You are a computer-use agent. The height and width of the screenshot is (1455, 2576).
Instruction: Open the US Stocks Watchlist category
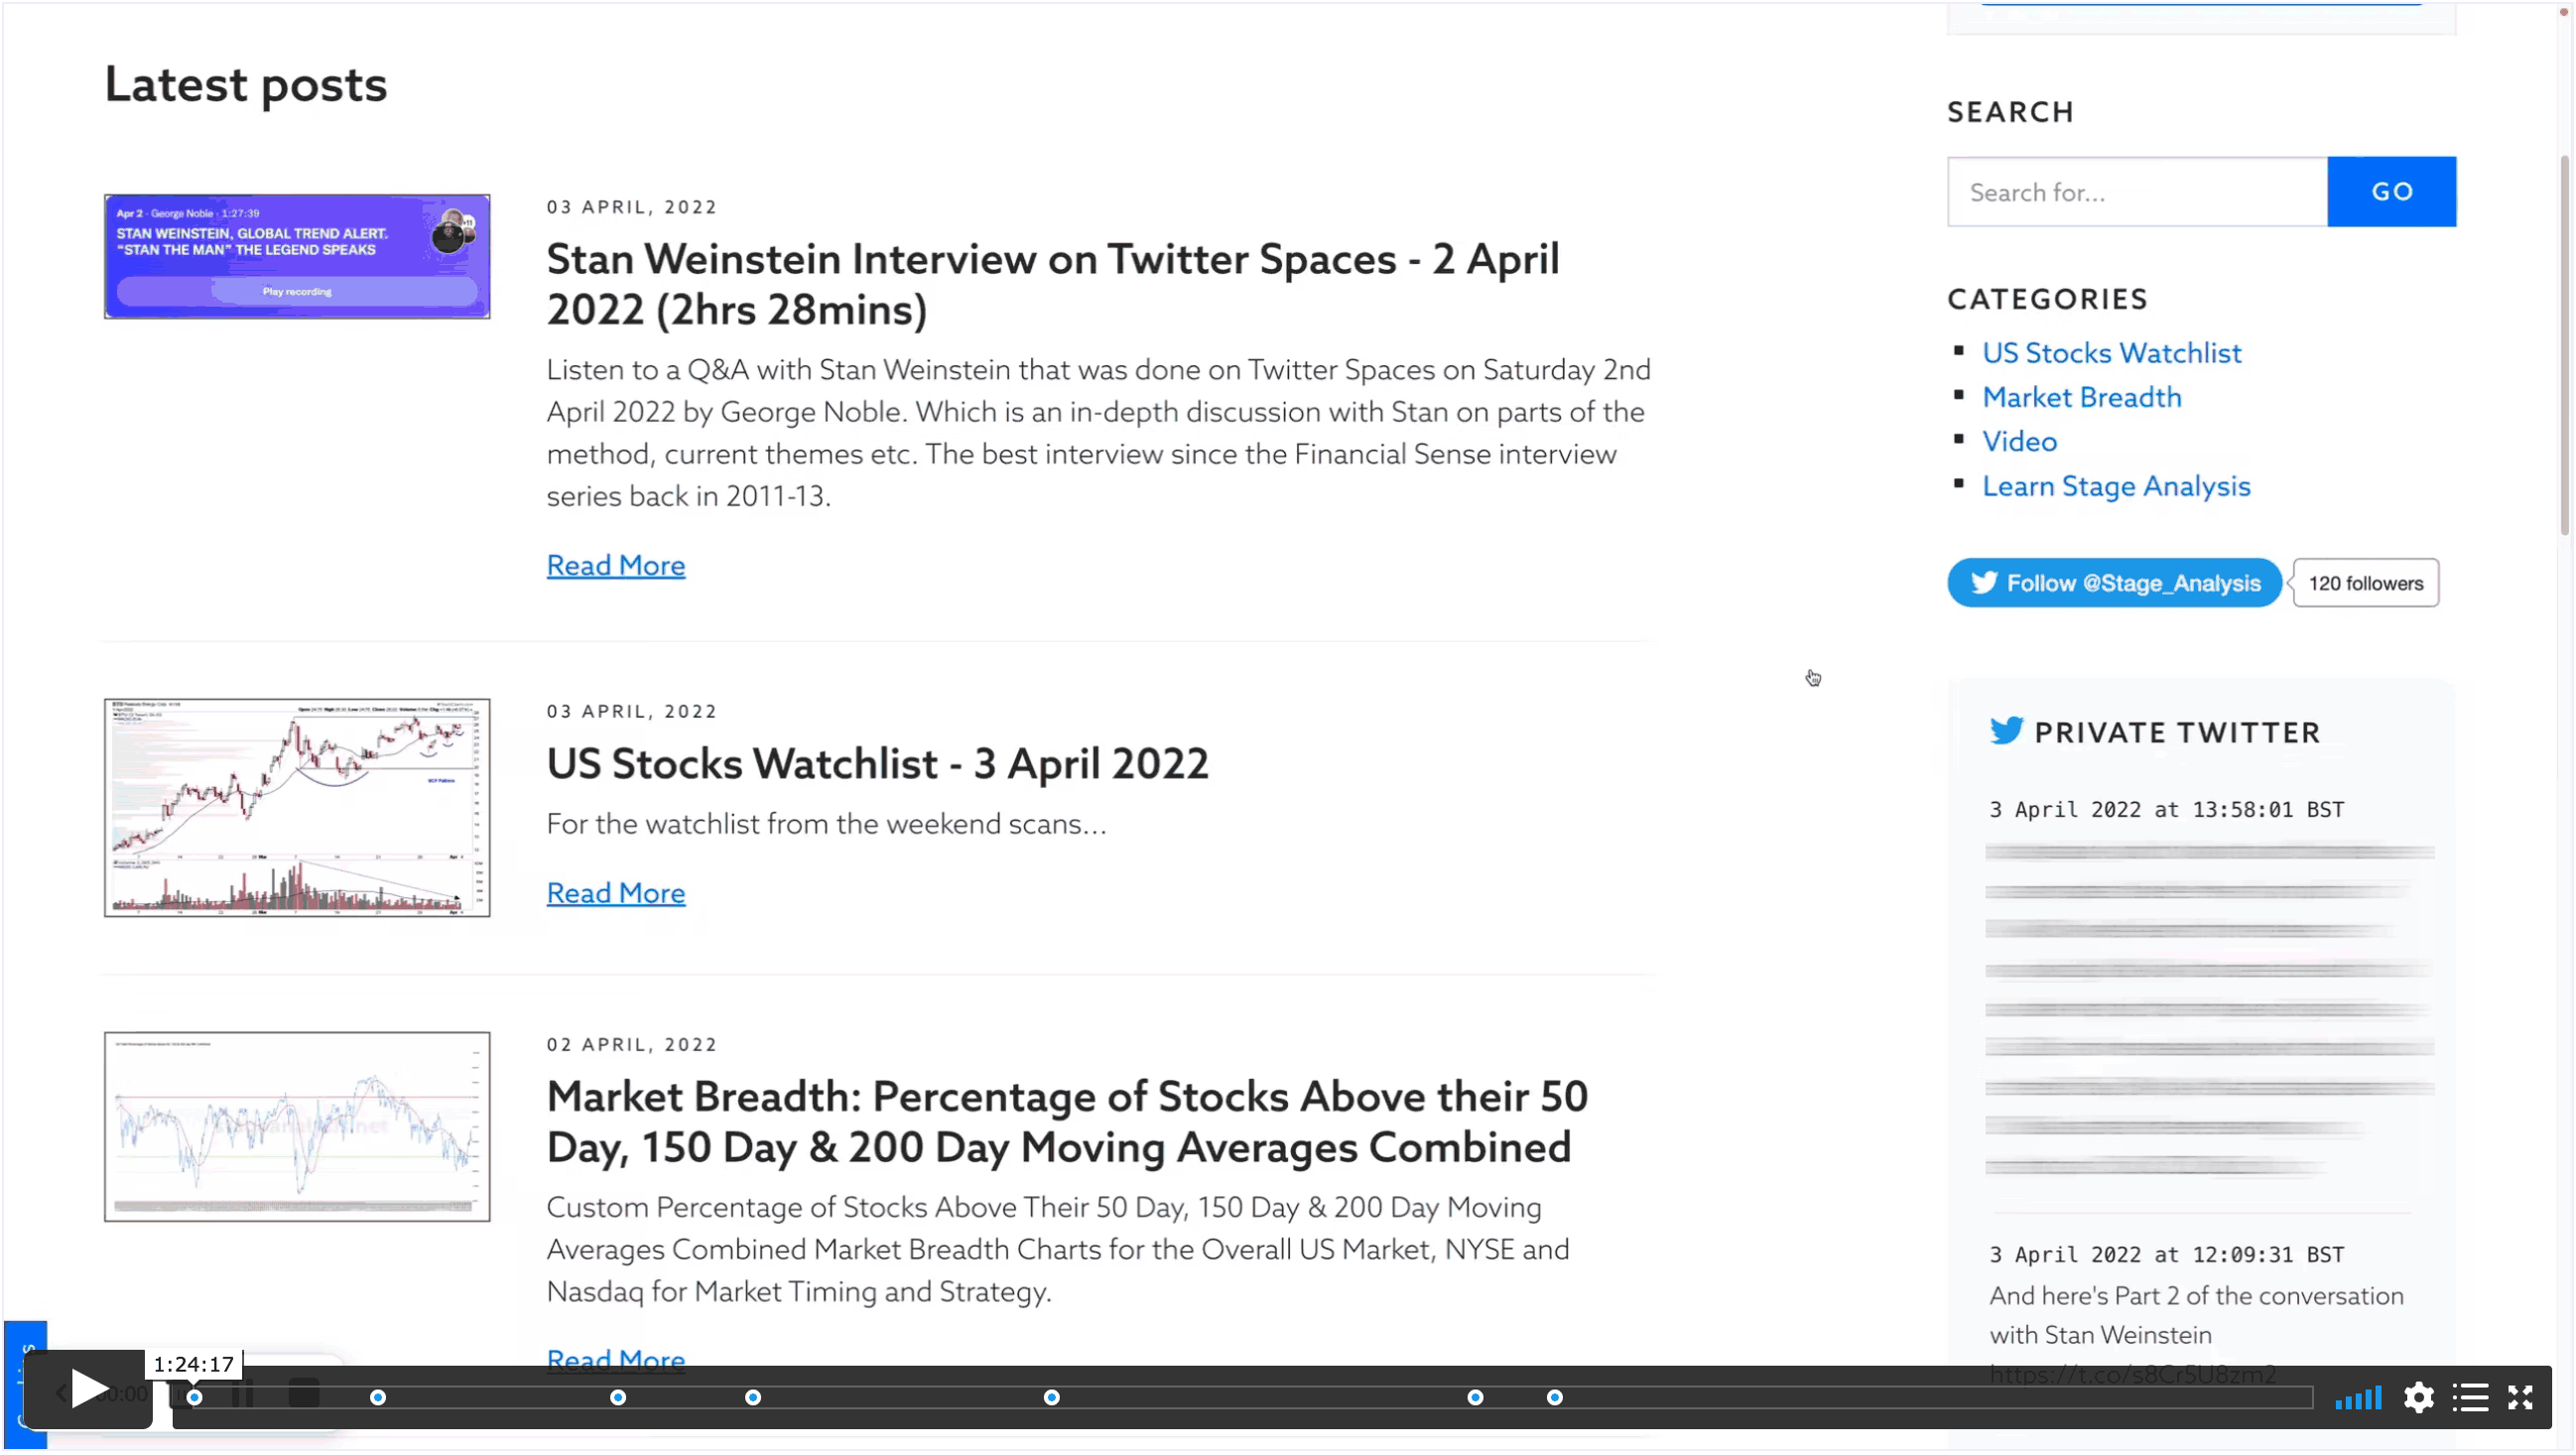(2111, 353)
